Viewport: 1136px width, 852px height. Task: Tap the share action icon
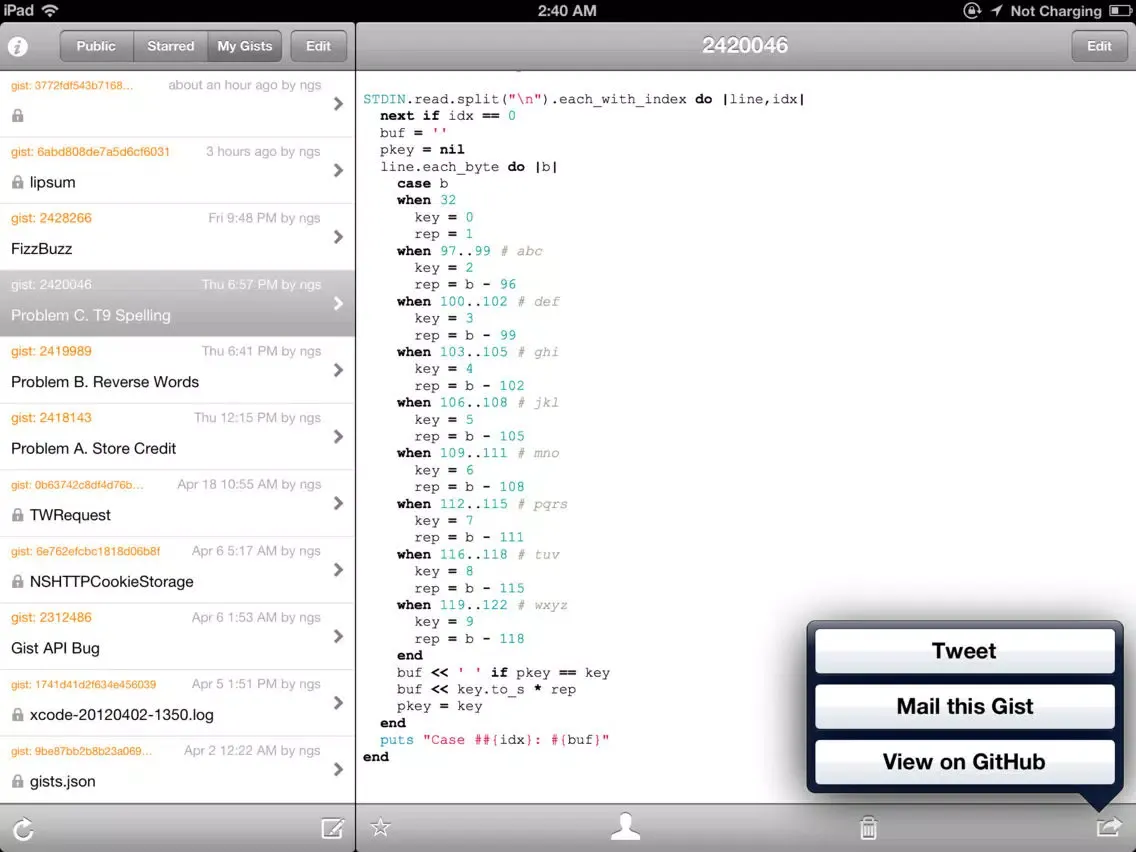pos(1109,826)
